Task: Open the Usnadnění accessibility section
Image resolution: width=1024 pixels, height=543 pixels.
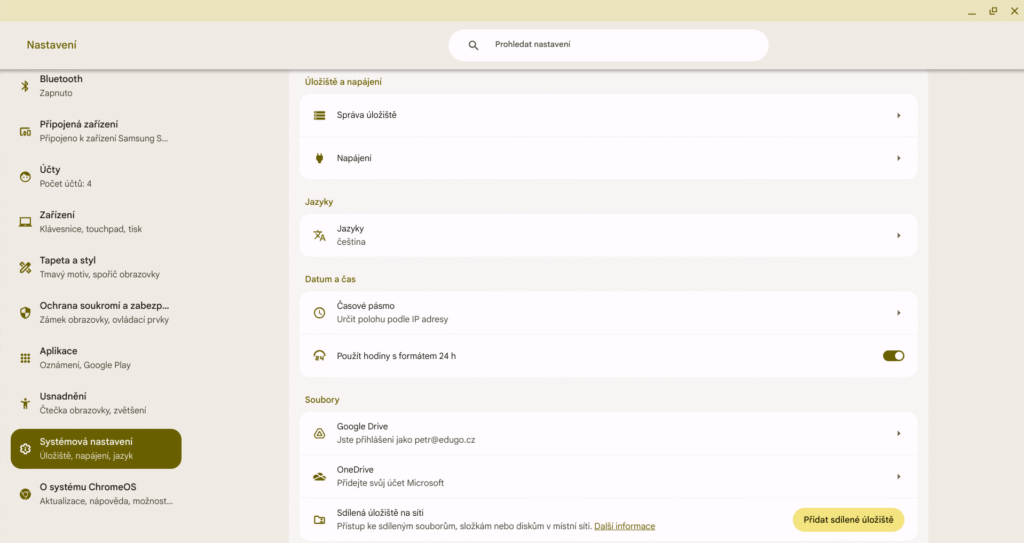Action: [x=96, y=403]
